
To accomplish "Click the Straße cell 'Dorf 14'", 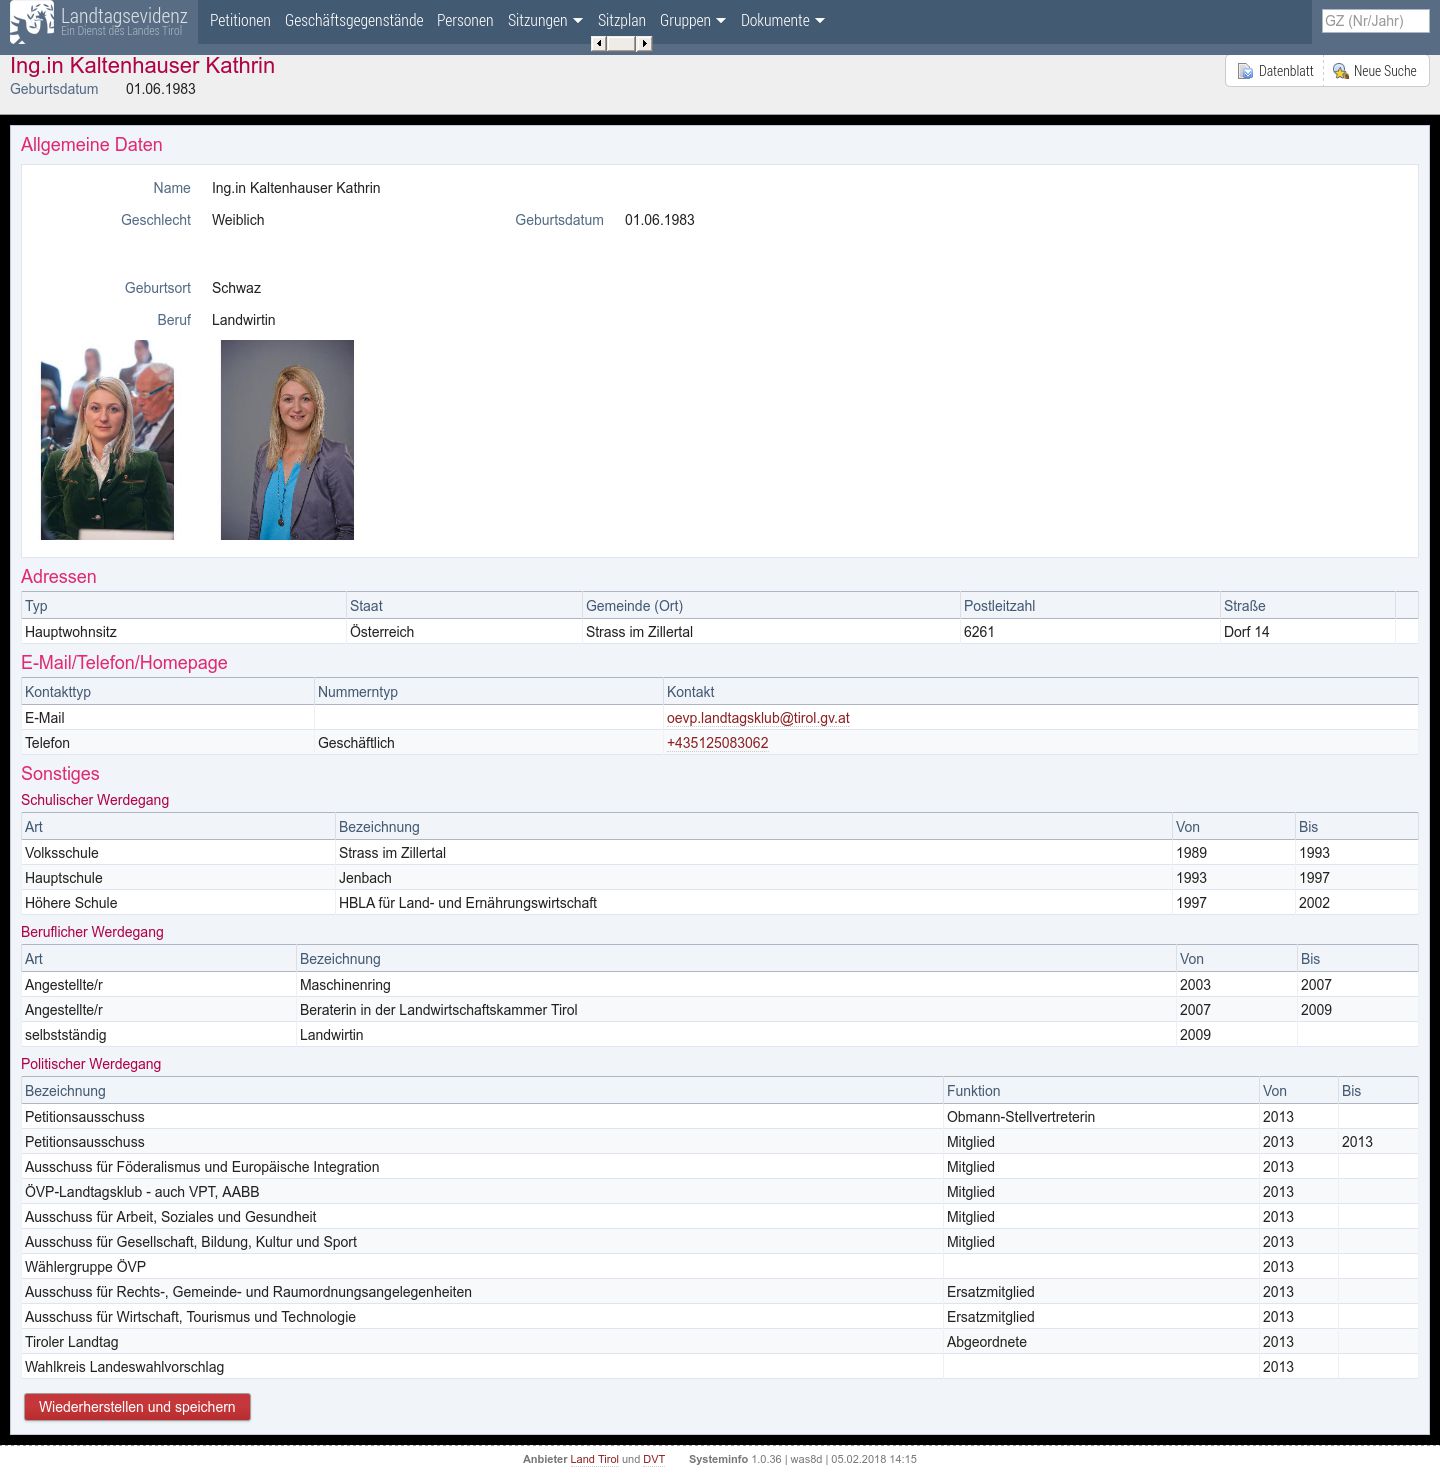I will coord(1307,632).
